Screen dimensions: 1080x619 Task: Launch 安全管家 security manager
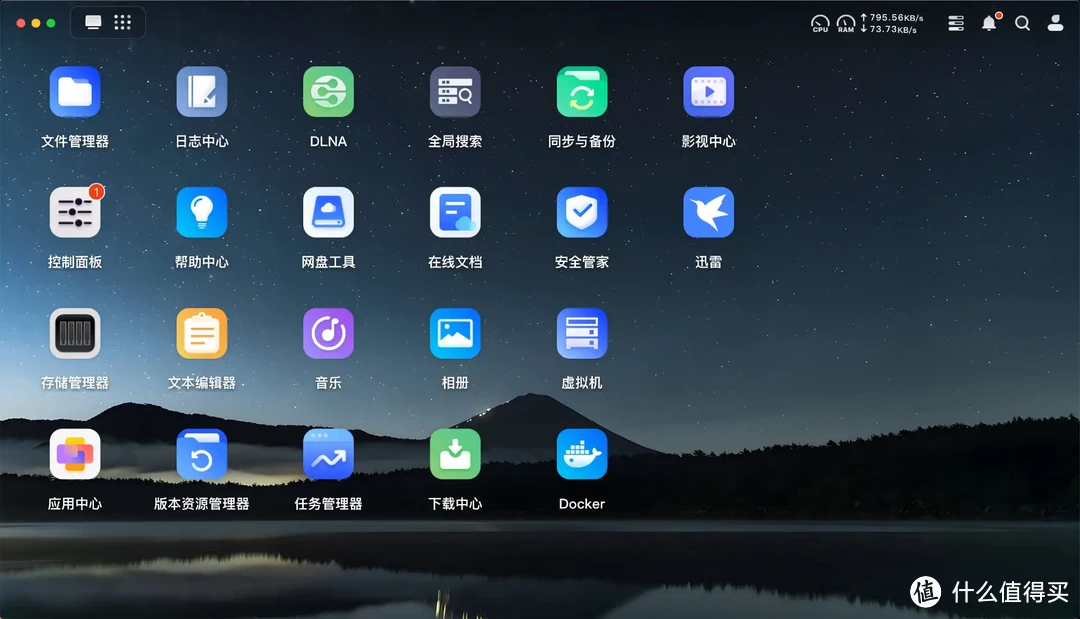(581, 213)
